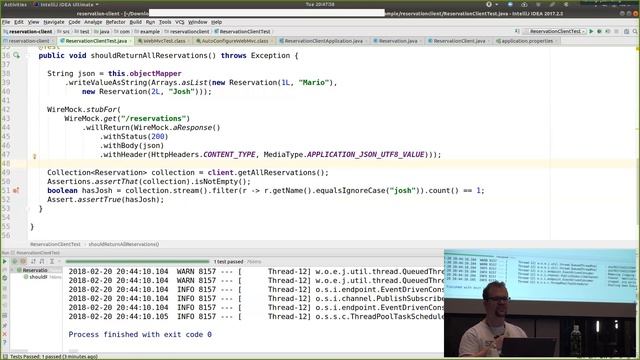Open IntelliJ IDEA Ultimate app menu in top bar

66,4
